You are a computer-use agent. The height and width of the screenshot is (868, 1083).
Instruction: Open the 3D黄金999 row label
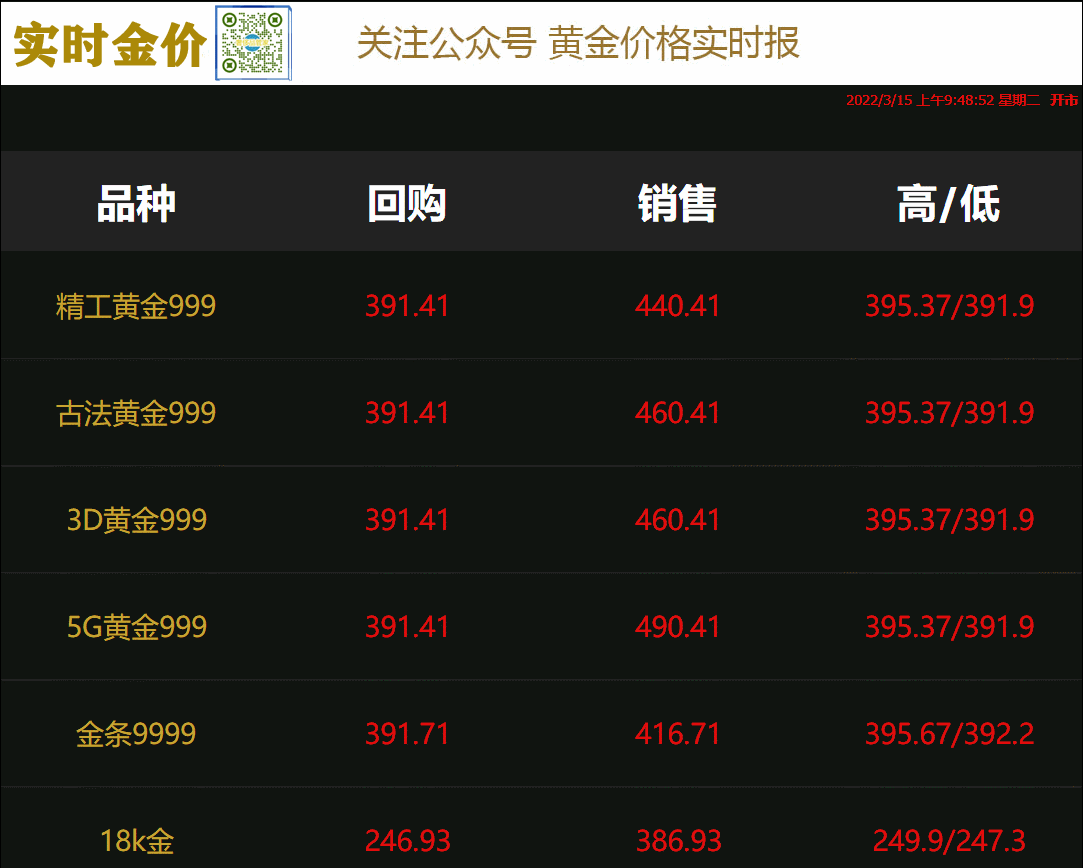coord(136,520)
